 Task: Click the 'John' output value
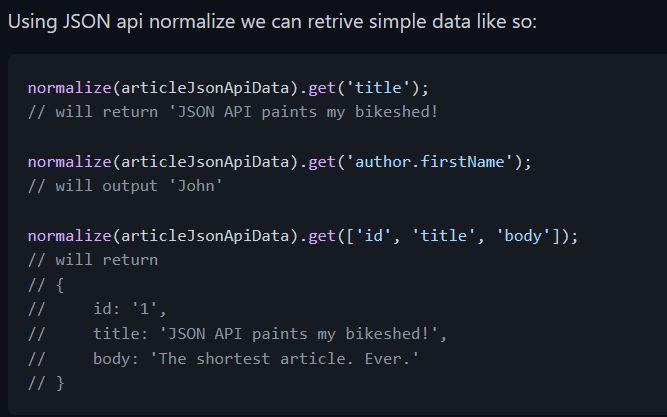coord(194,185)
